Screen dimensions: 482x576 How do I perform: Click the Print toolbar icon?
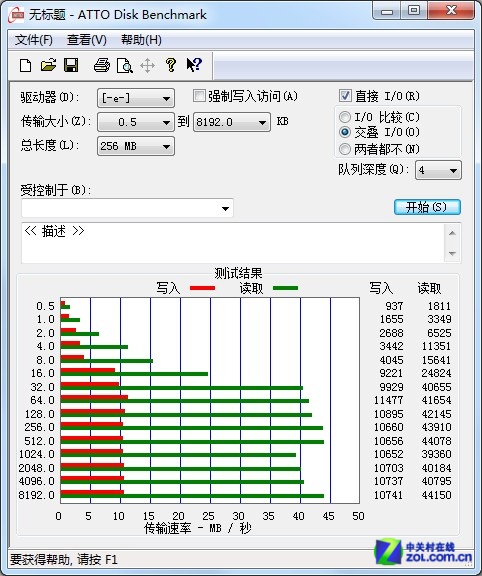pyautogui.click(x=102, y=65)
